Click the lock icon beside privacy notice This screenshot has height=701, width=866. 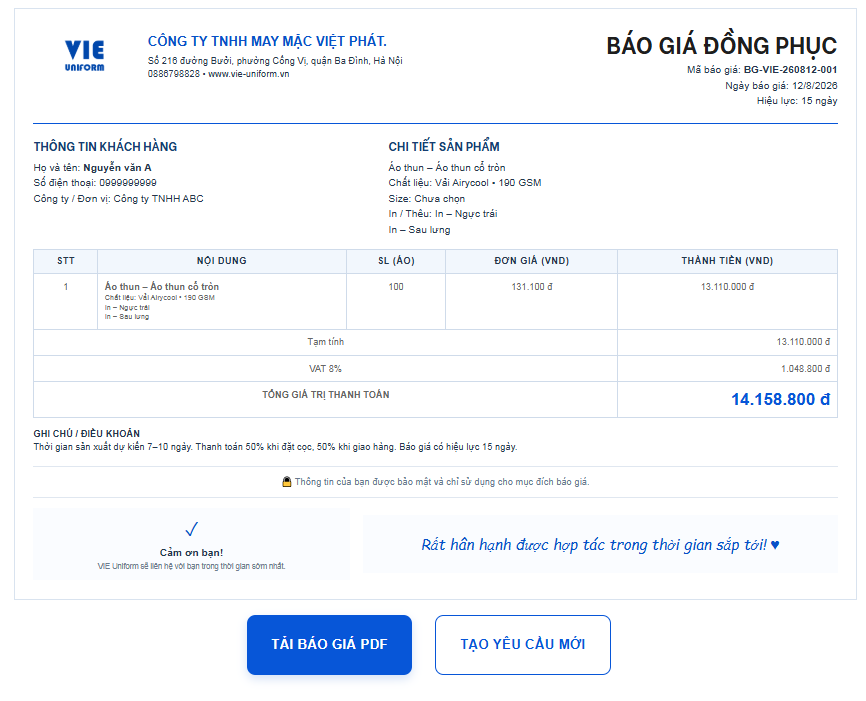pos(287,482)
